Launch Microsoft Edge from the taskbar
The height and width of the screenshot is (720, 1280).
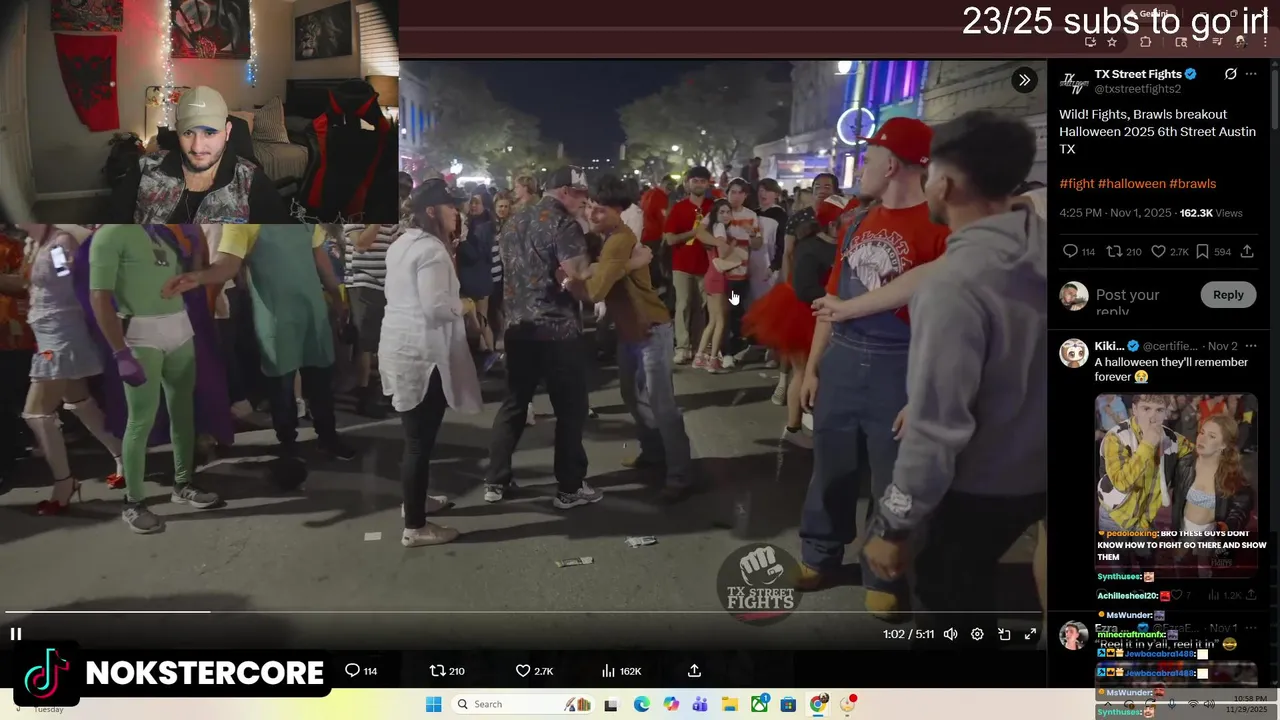[x=641, y=704]
